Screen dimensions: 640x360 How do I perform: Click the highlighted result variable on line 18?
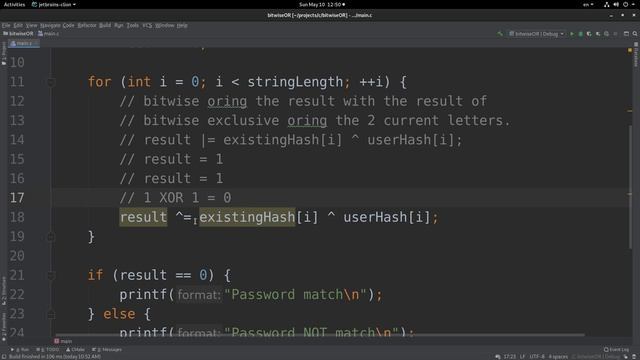143,217
